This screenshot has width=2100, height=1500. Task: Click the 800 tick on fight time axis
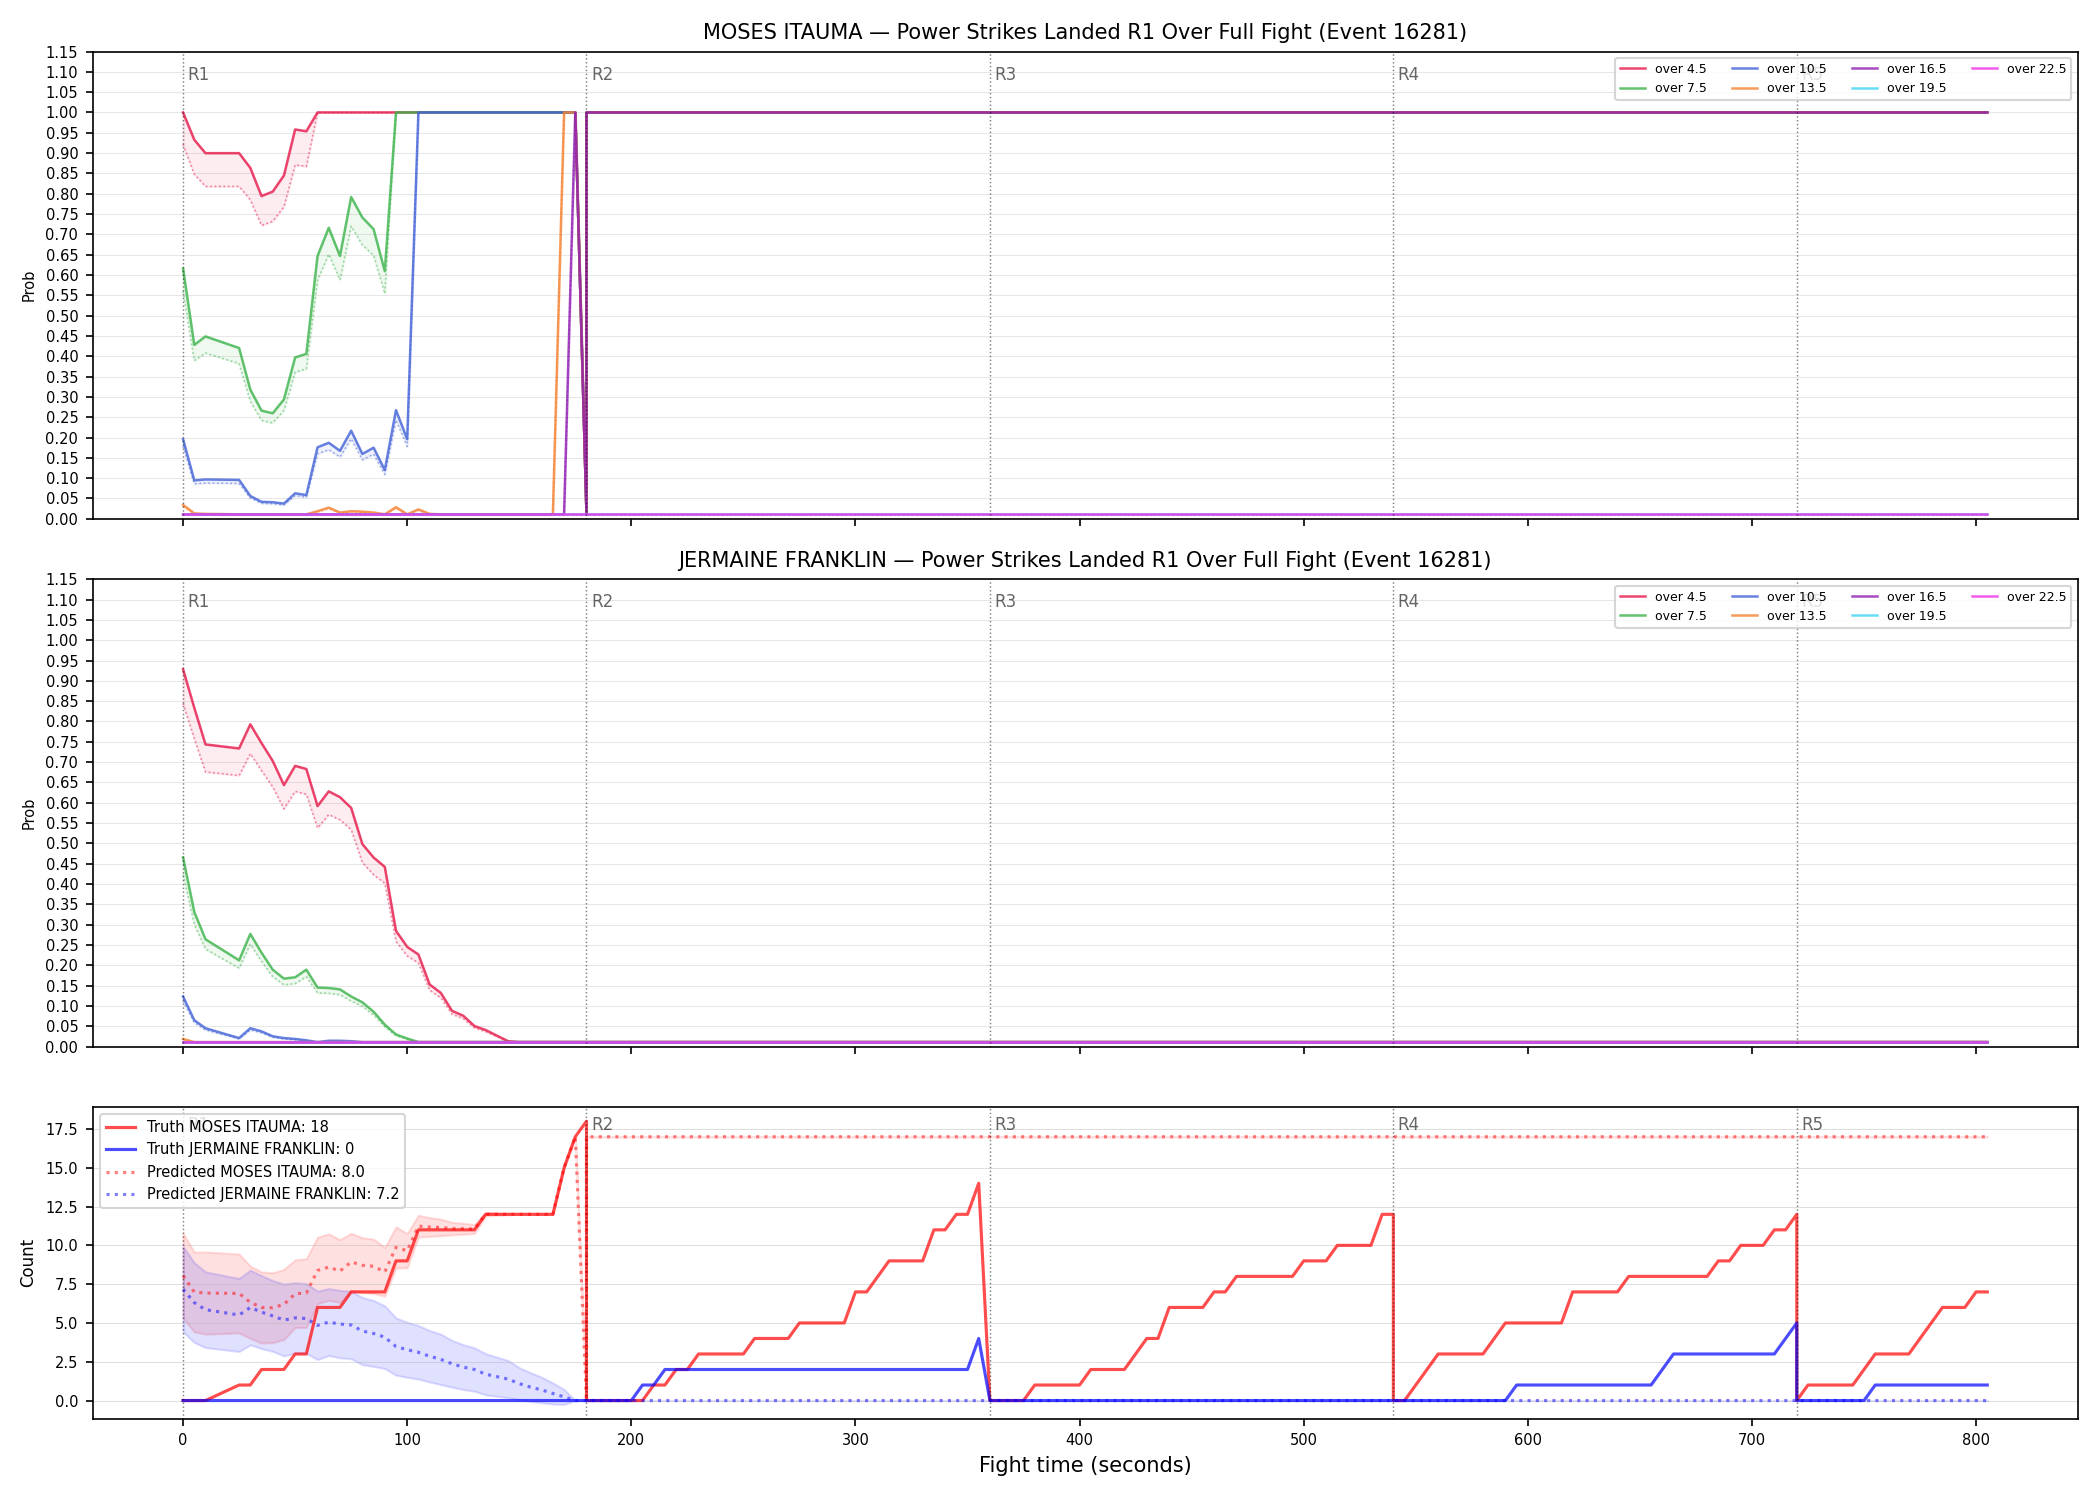[1976, 1440]
